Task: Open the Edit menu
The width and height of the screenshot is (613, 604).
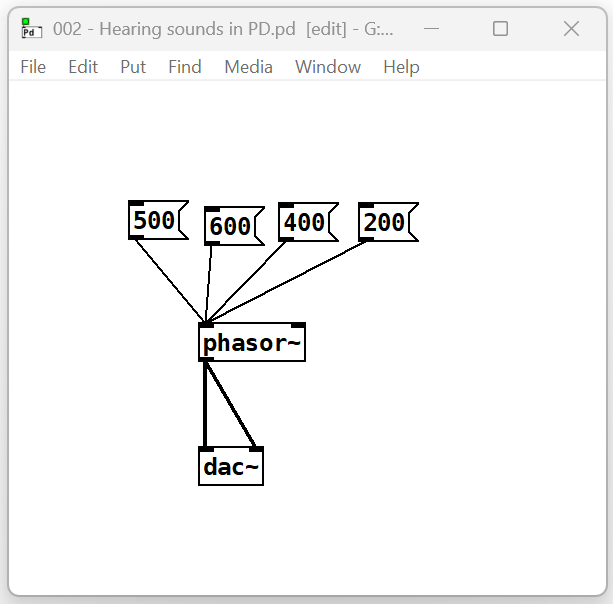Action: (x=83, y=67)
